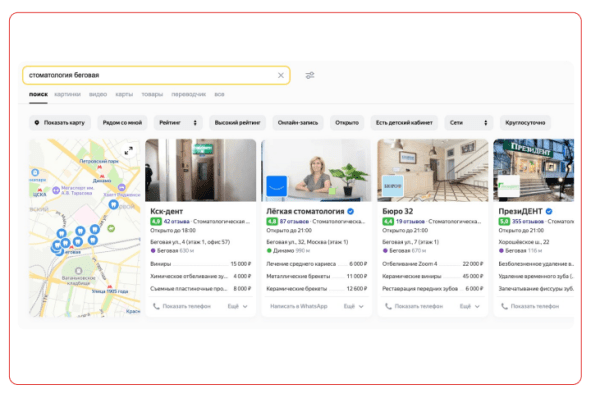Click inside the стоматология беговая search box
Viewport: 600px width, 403px height.
point(150,75)
